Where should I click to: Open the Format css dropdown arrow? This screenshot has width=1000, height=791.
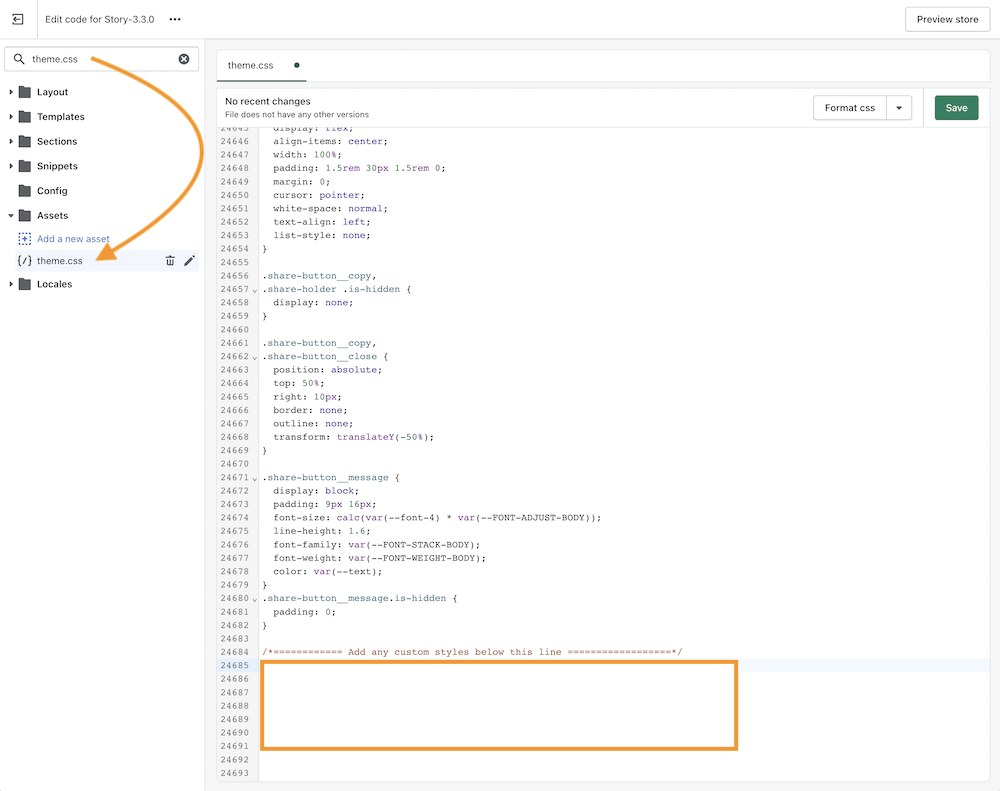(x=899, y=108)
